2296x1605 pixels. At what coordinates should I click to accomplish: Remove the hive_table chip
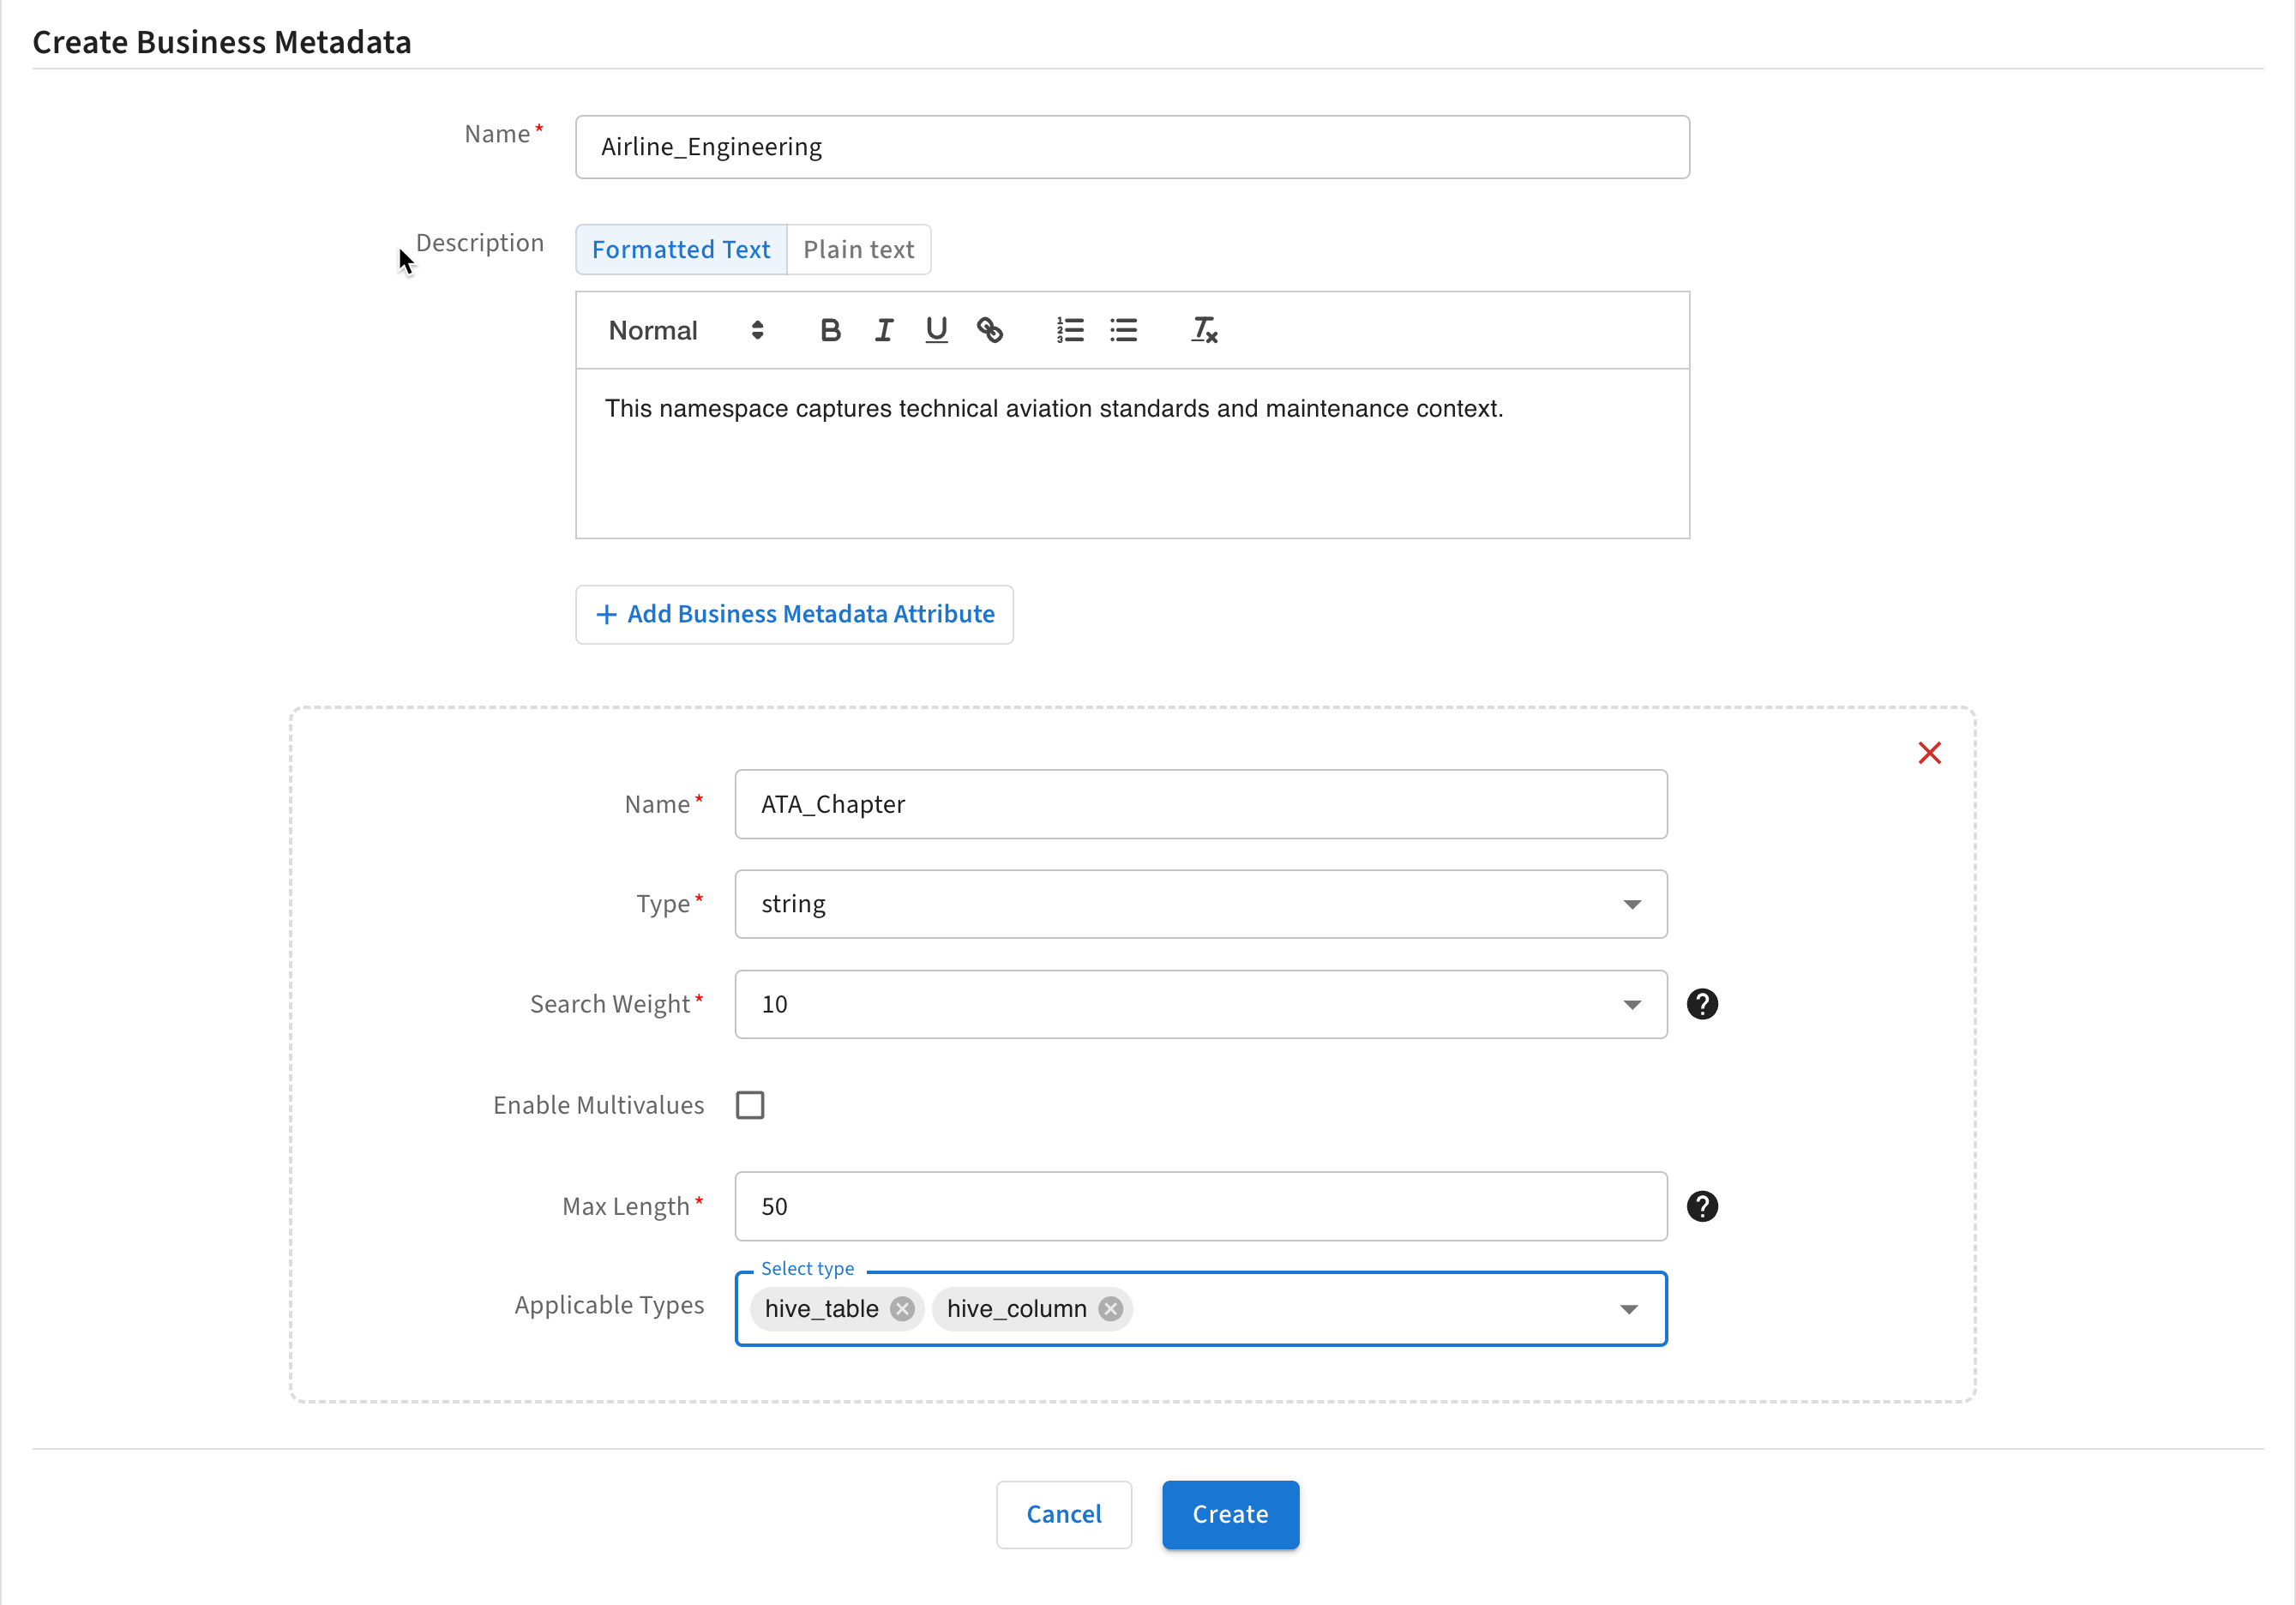pyautogui.click(x=902, y=1309)
